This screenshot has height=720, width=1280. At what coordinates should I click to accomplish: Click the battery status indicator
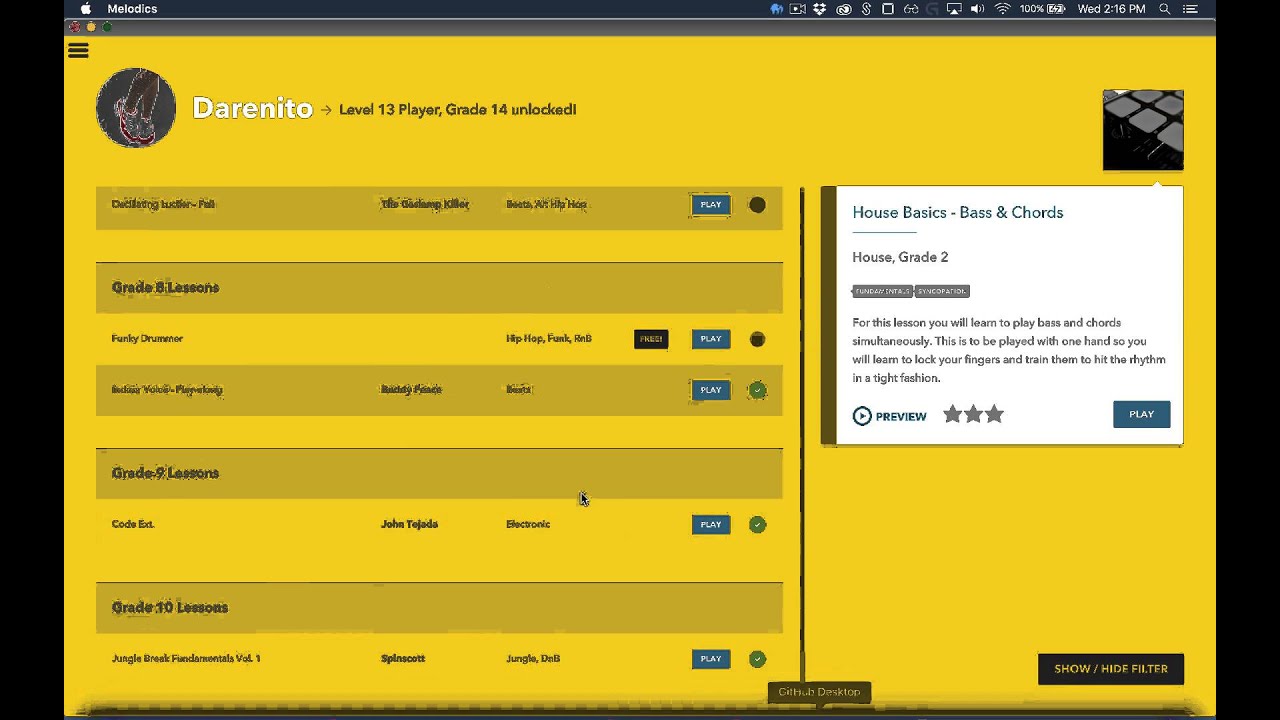[x=1042, y=9]
